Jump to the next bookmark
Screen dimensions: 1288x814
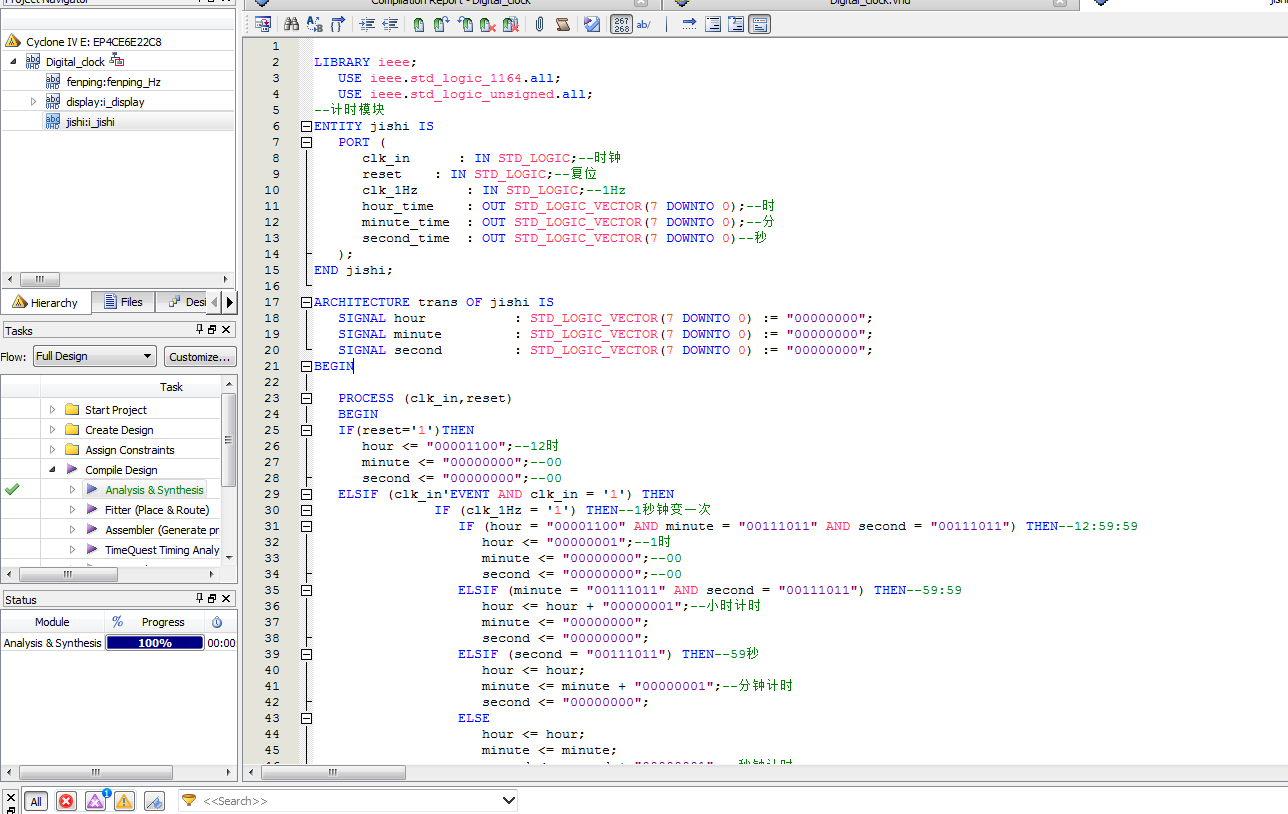442,24
